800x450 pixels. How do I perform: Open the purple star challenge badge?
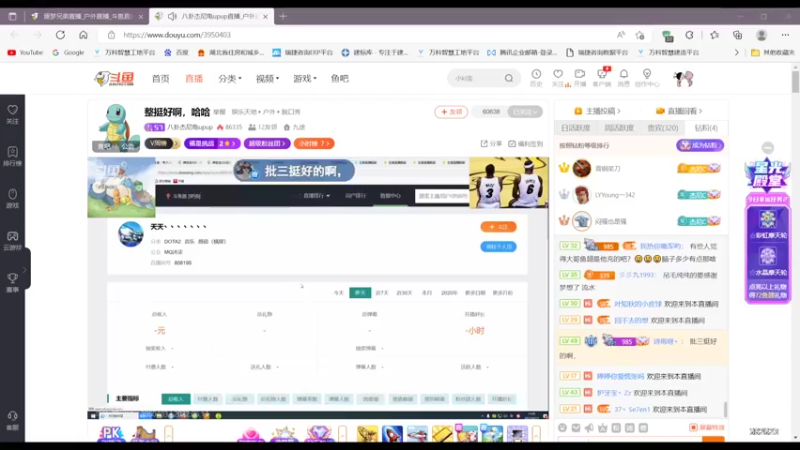pos(212,143)
